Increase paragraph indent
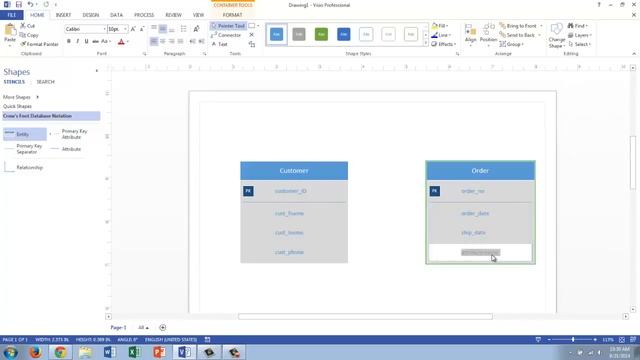Viewport: 640px width, 360px height. pos(201,41)
